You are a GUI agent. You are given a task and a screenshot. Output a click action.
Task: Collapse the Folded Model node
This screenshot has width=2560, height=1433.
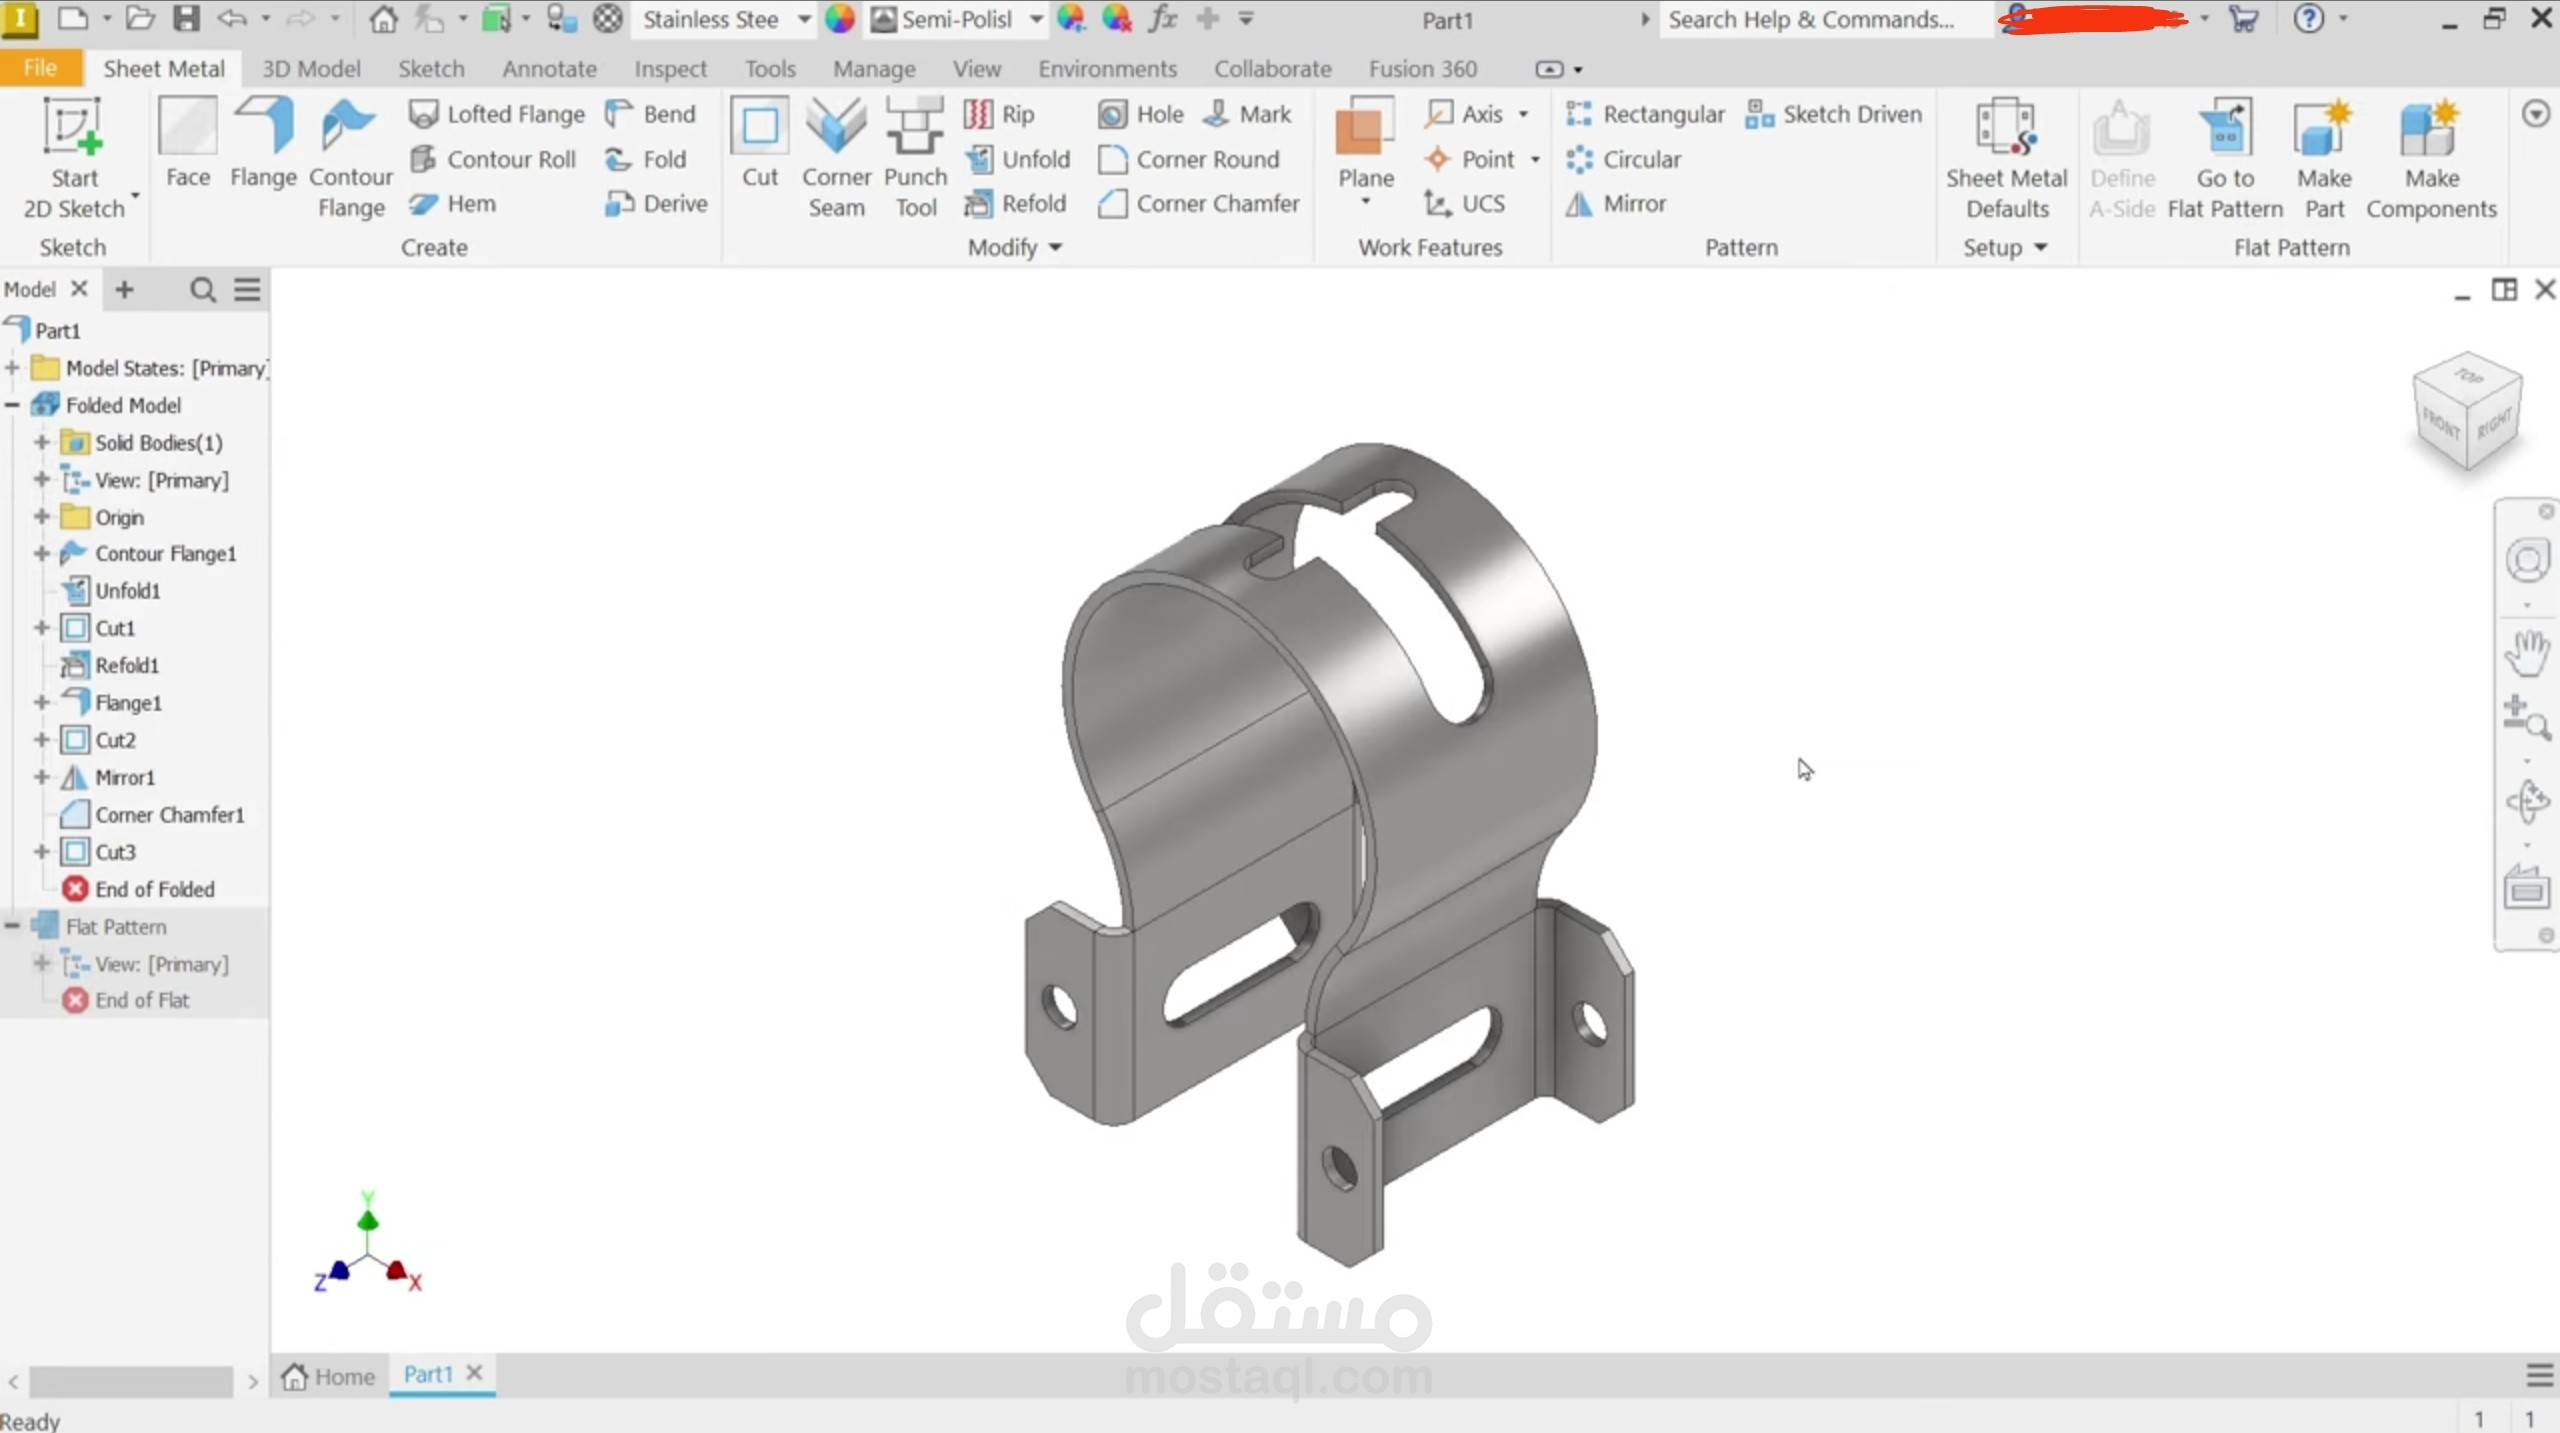[12, 405]
